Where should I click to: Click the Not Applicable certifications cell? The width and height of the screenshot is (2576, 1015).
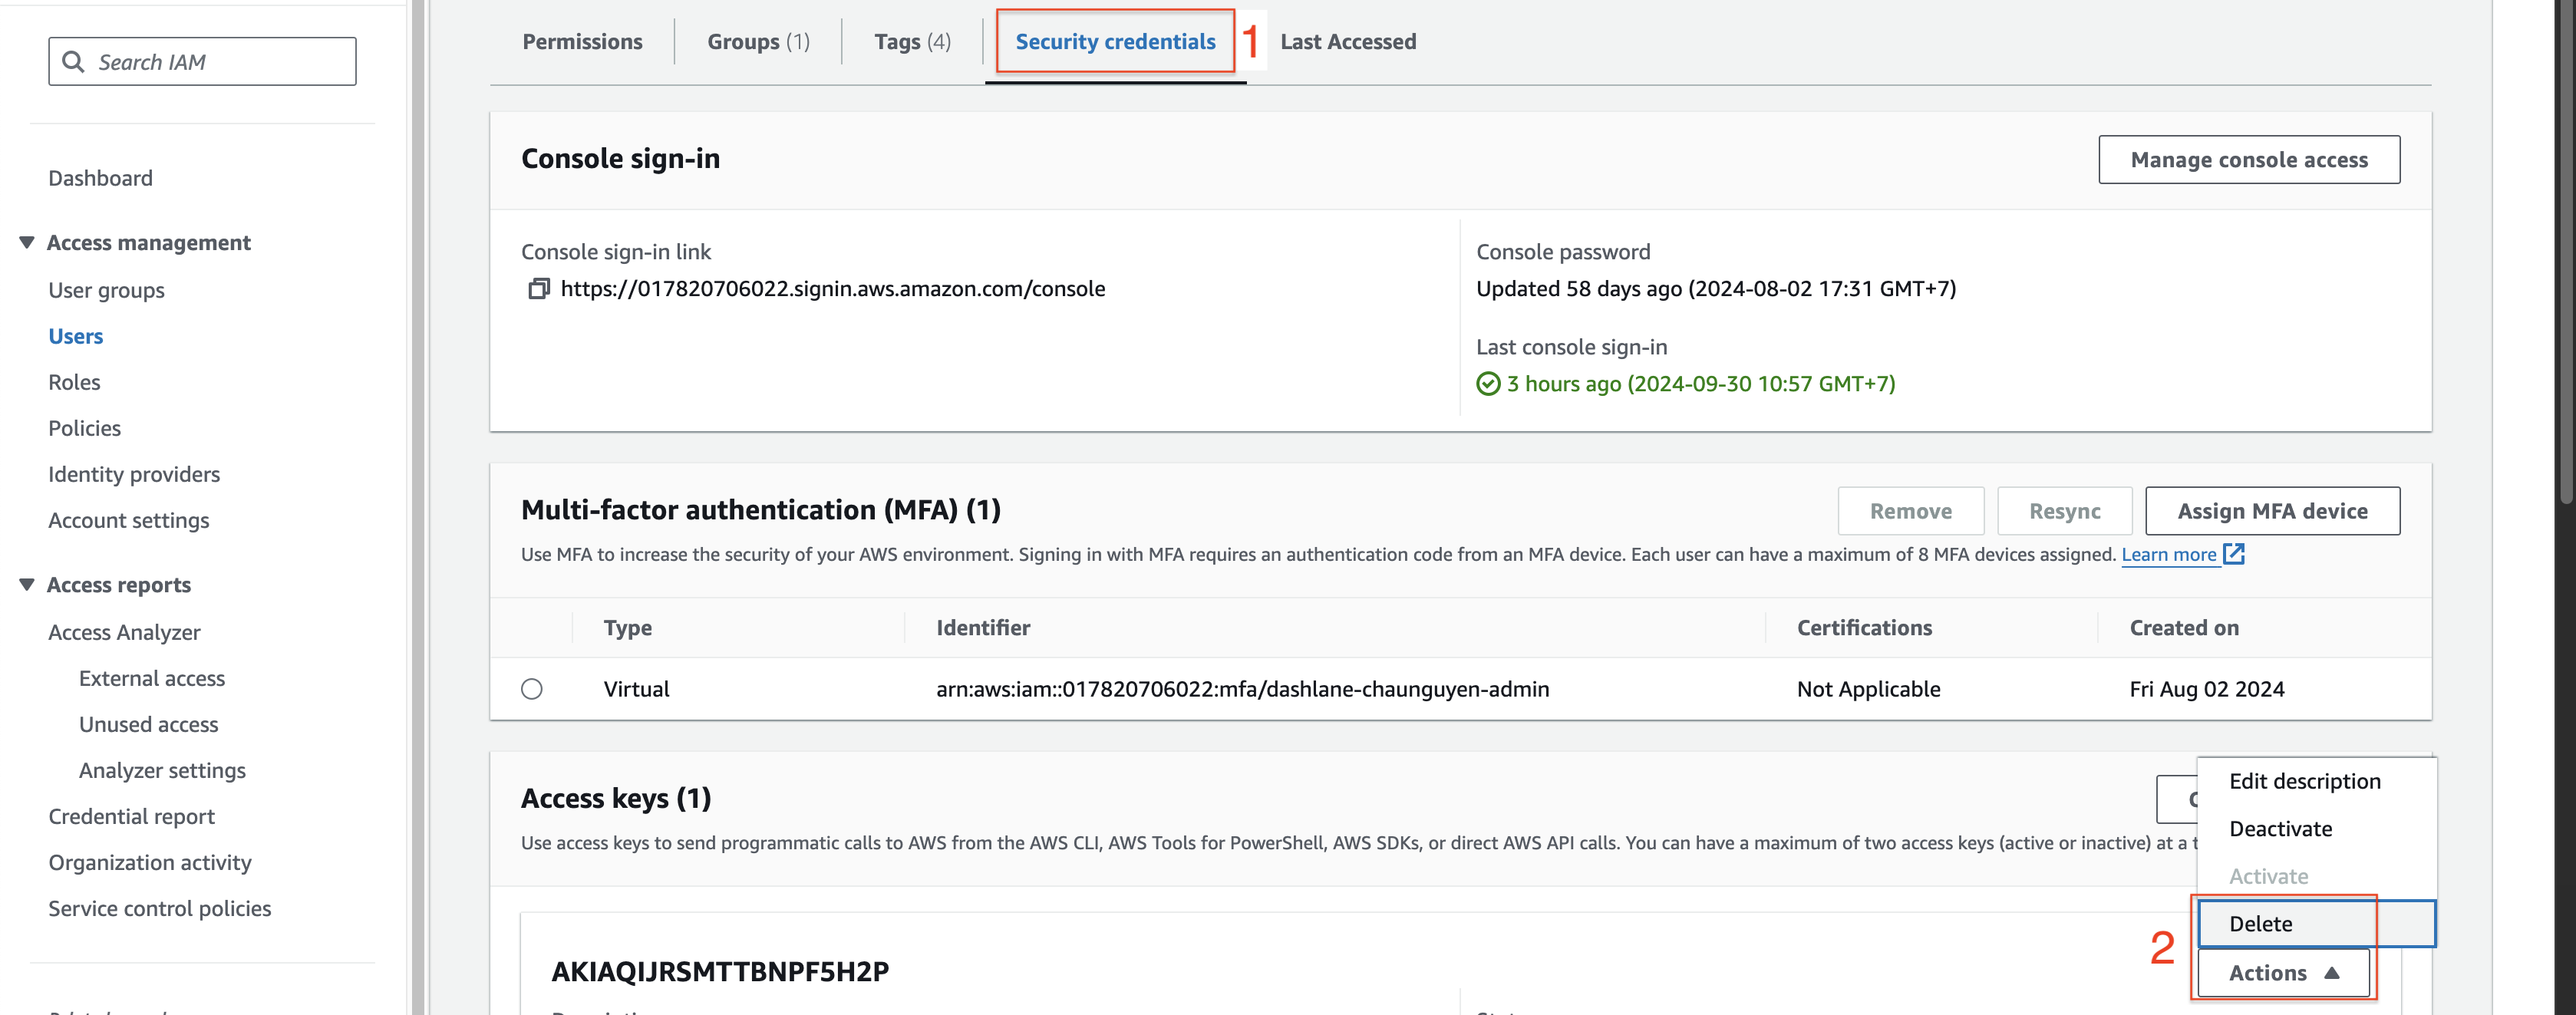[x=1868, y=689]
